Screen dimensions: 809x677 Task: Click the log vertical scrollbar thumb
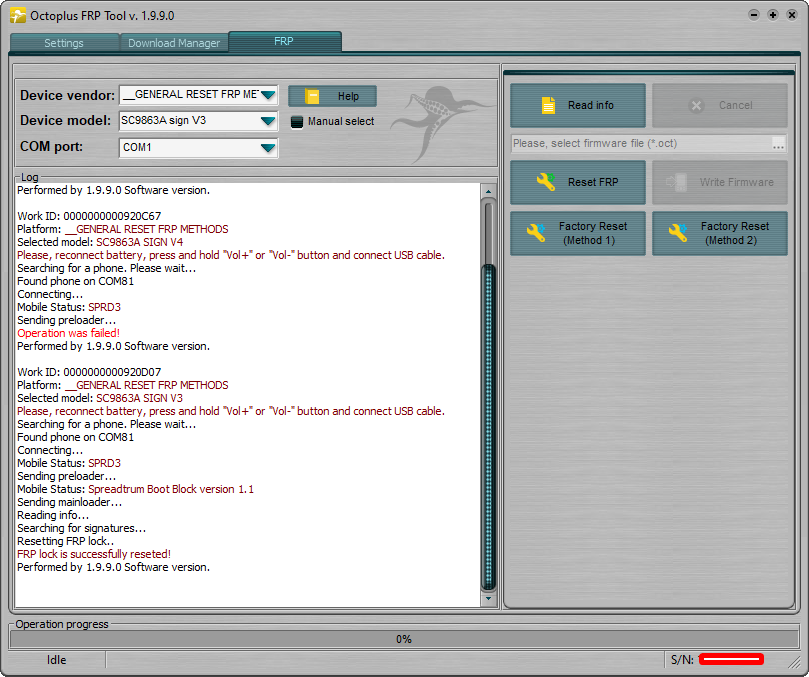click(x=488, y=427)
